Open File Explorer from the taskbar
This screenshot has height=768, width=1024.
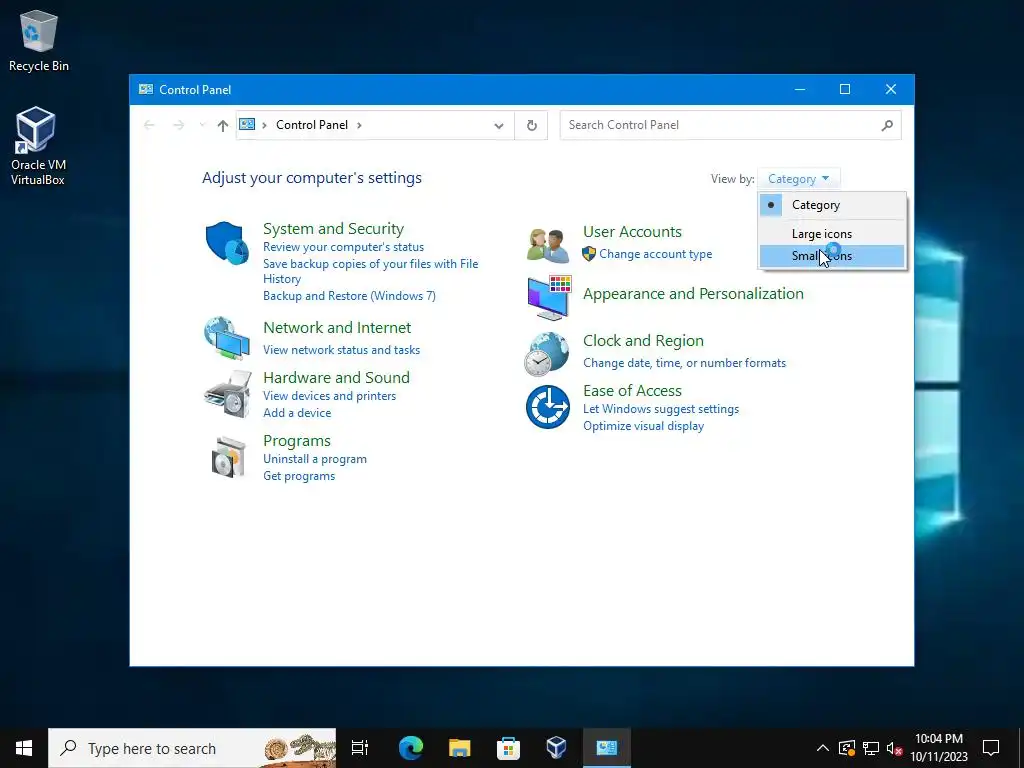pos(460,748)
